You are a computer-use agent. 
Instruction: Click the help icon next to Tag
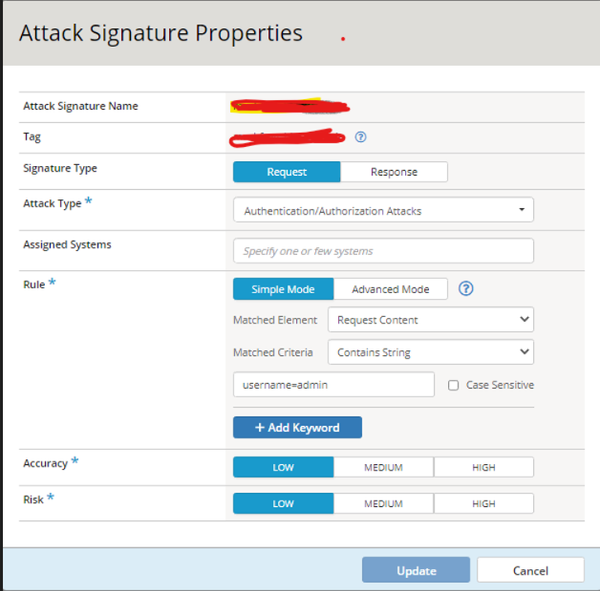coord(361,137)
